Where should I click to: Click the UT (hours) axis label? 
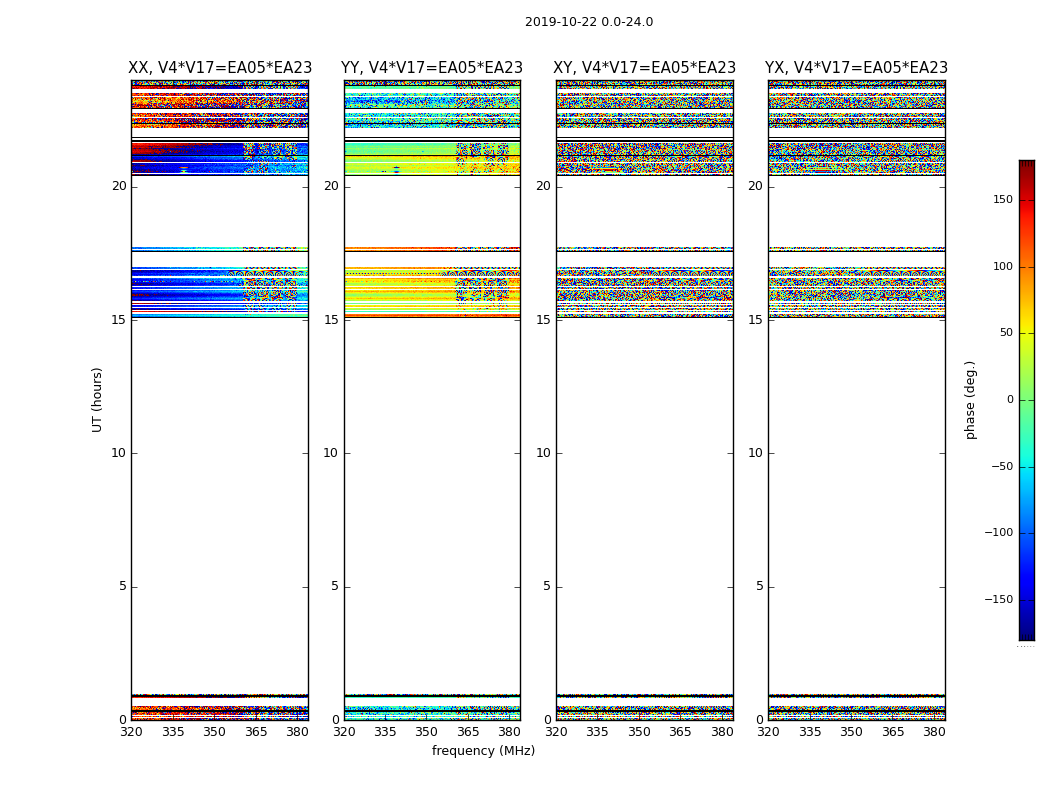tap(97, 399)
